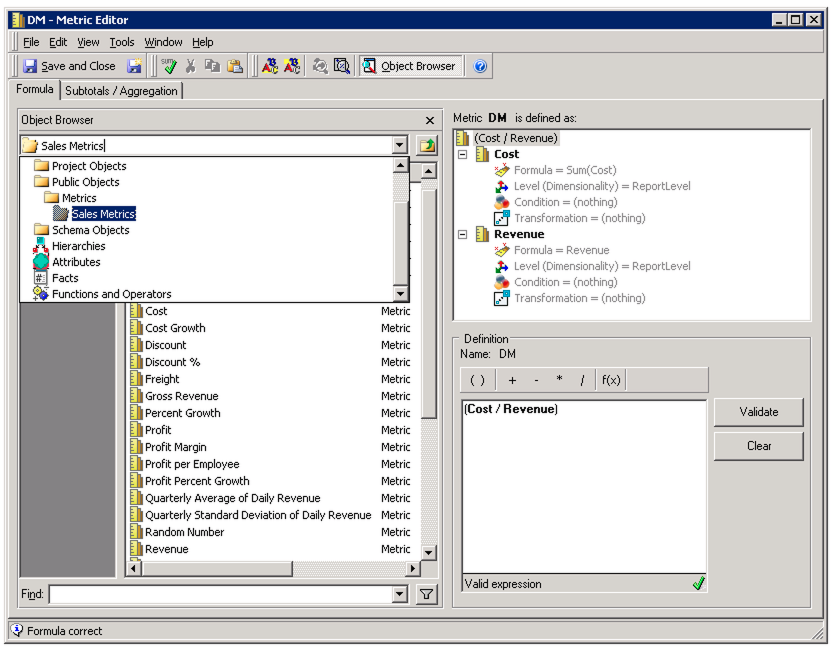Click the Save metric icon next to Save and Close
This screenshot has height=654, width=839.
coord(136,66)
